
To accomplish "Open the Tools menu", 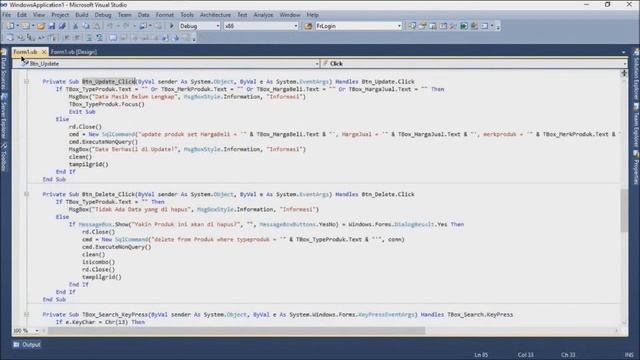I will 187,15.
